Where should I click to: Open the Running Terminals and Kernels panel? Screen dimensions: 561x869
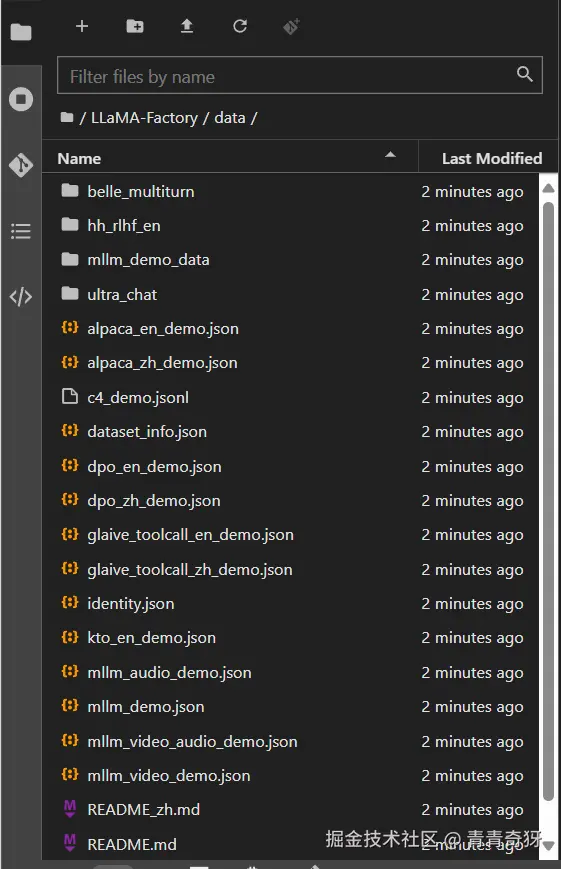click(x=21, y=99)
